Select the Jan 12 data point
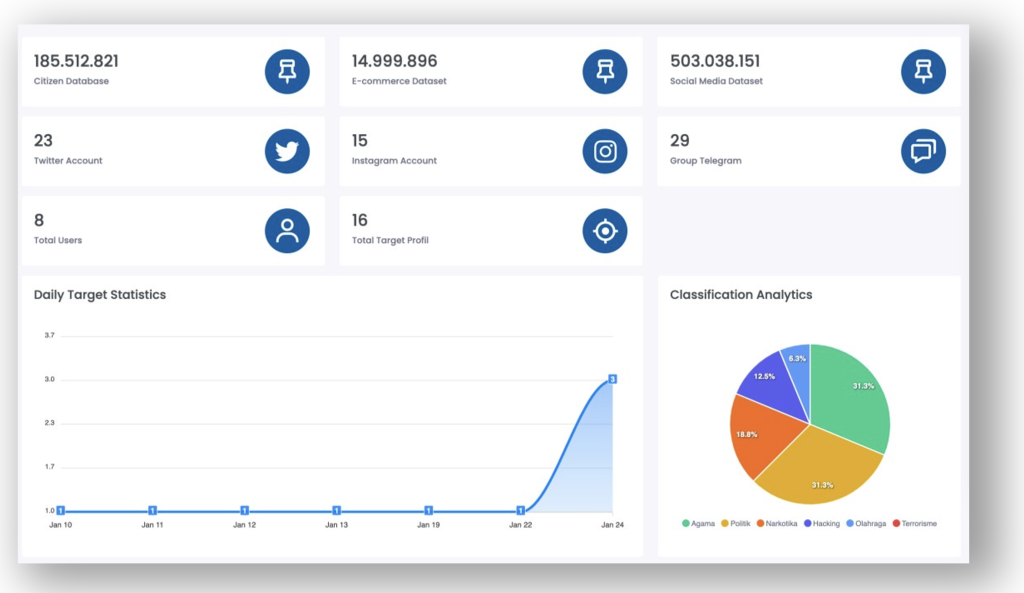 click(244, 510)
